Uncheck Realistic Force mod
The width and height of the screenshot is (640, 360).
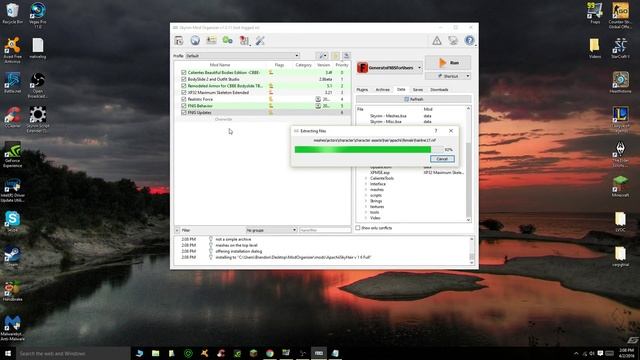[x=184, y=99]
